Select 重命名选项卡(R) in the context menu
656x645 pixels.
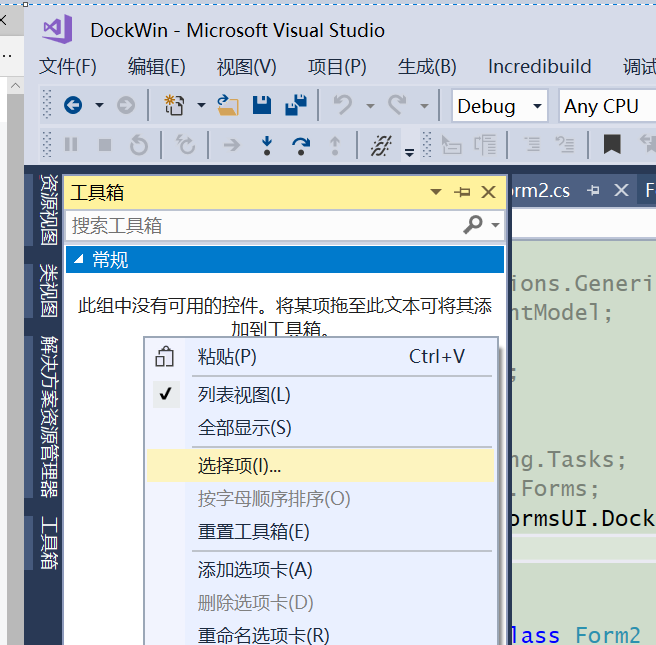(320, 634)
